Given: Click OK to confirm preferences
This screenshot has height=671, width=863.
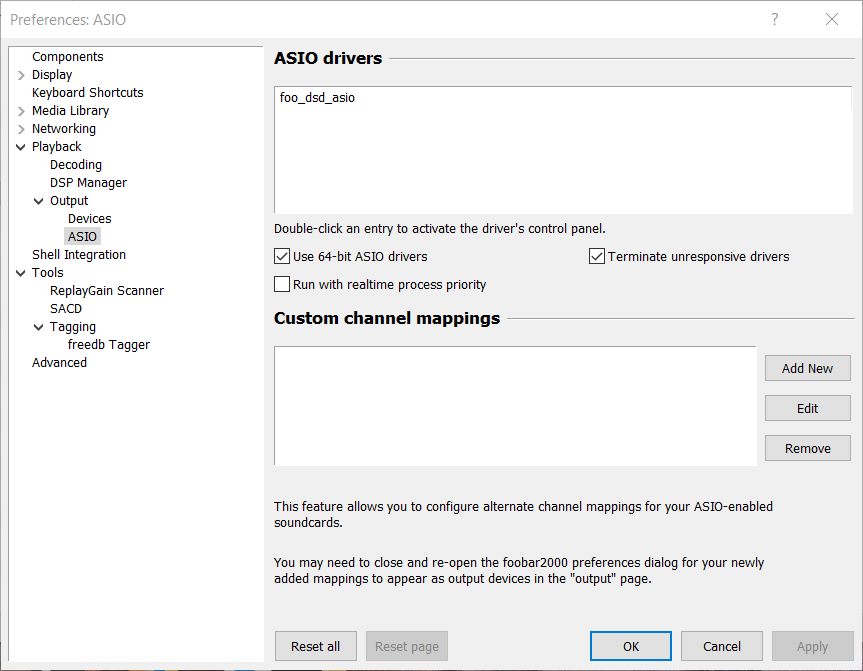Looking at the screenshot, I should (630, 646).
